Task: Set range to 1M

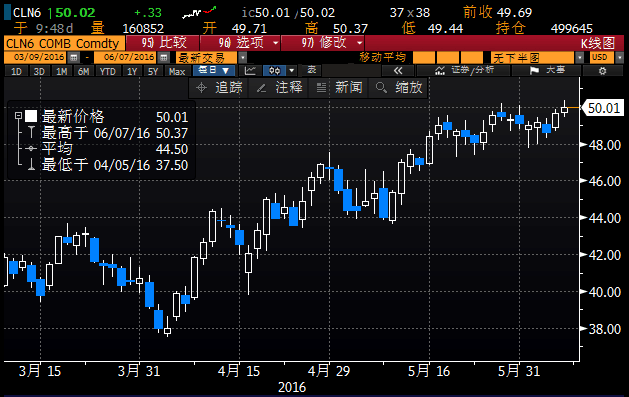Action: (61, 71)
